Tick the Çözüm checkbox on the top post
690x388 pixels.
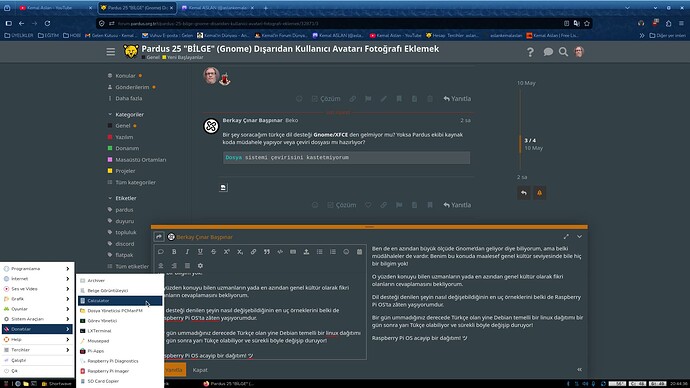tap(326, 99)
